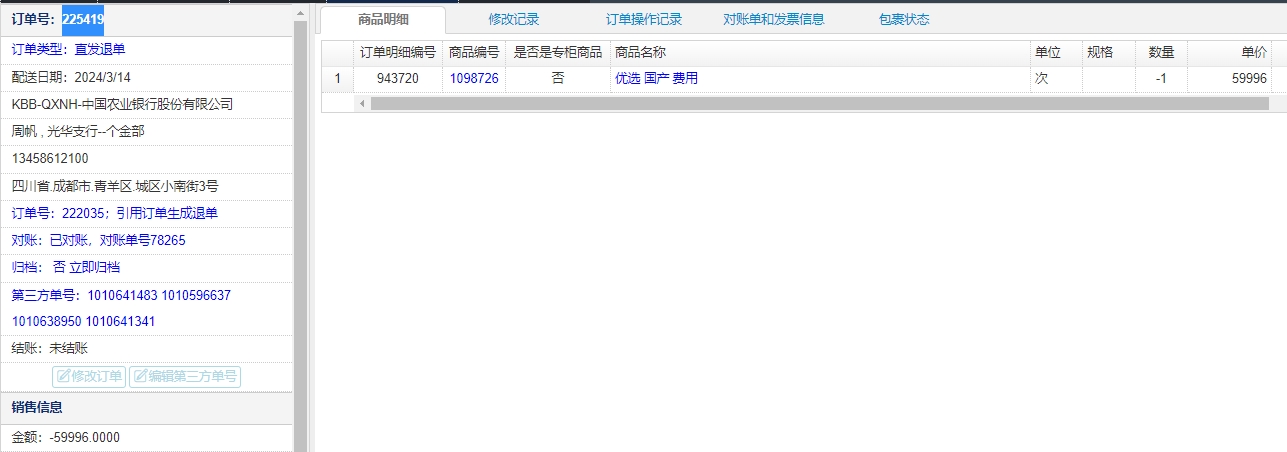Click the 直发退单 order type text
1287x452 pixels.
click(100, 49)
